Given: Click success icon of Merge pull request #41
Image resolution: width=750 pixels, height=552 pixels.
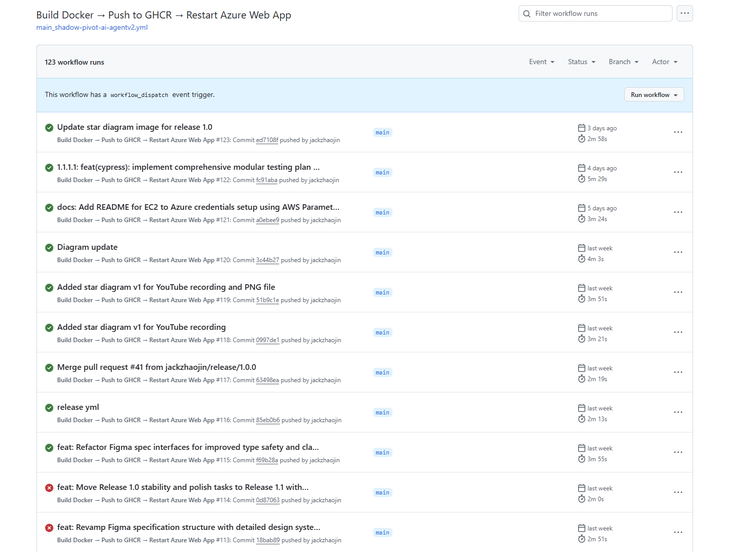Looking at the screenshot, I should pyautogui.click(x=49, y=368).
